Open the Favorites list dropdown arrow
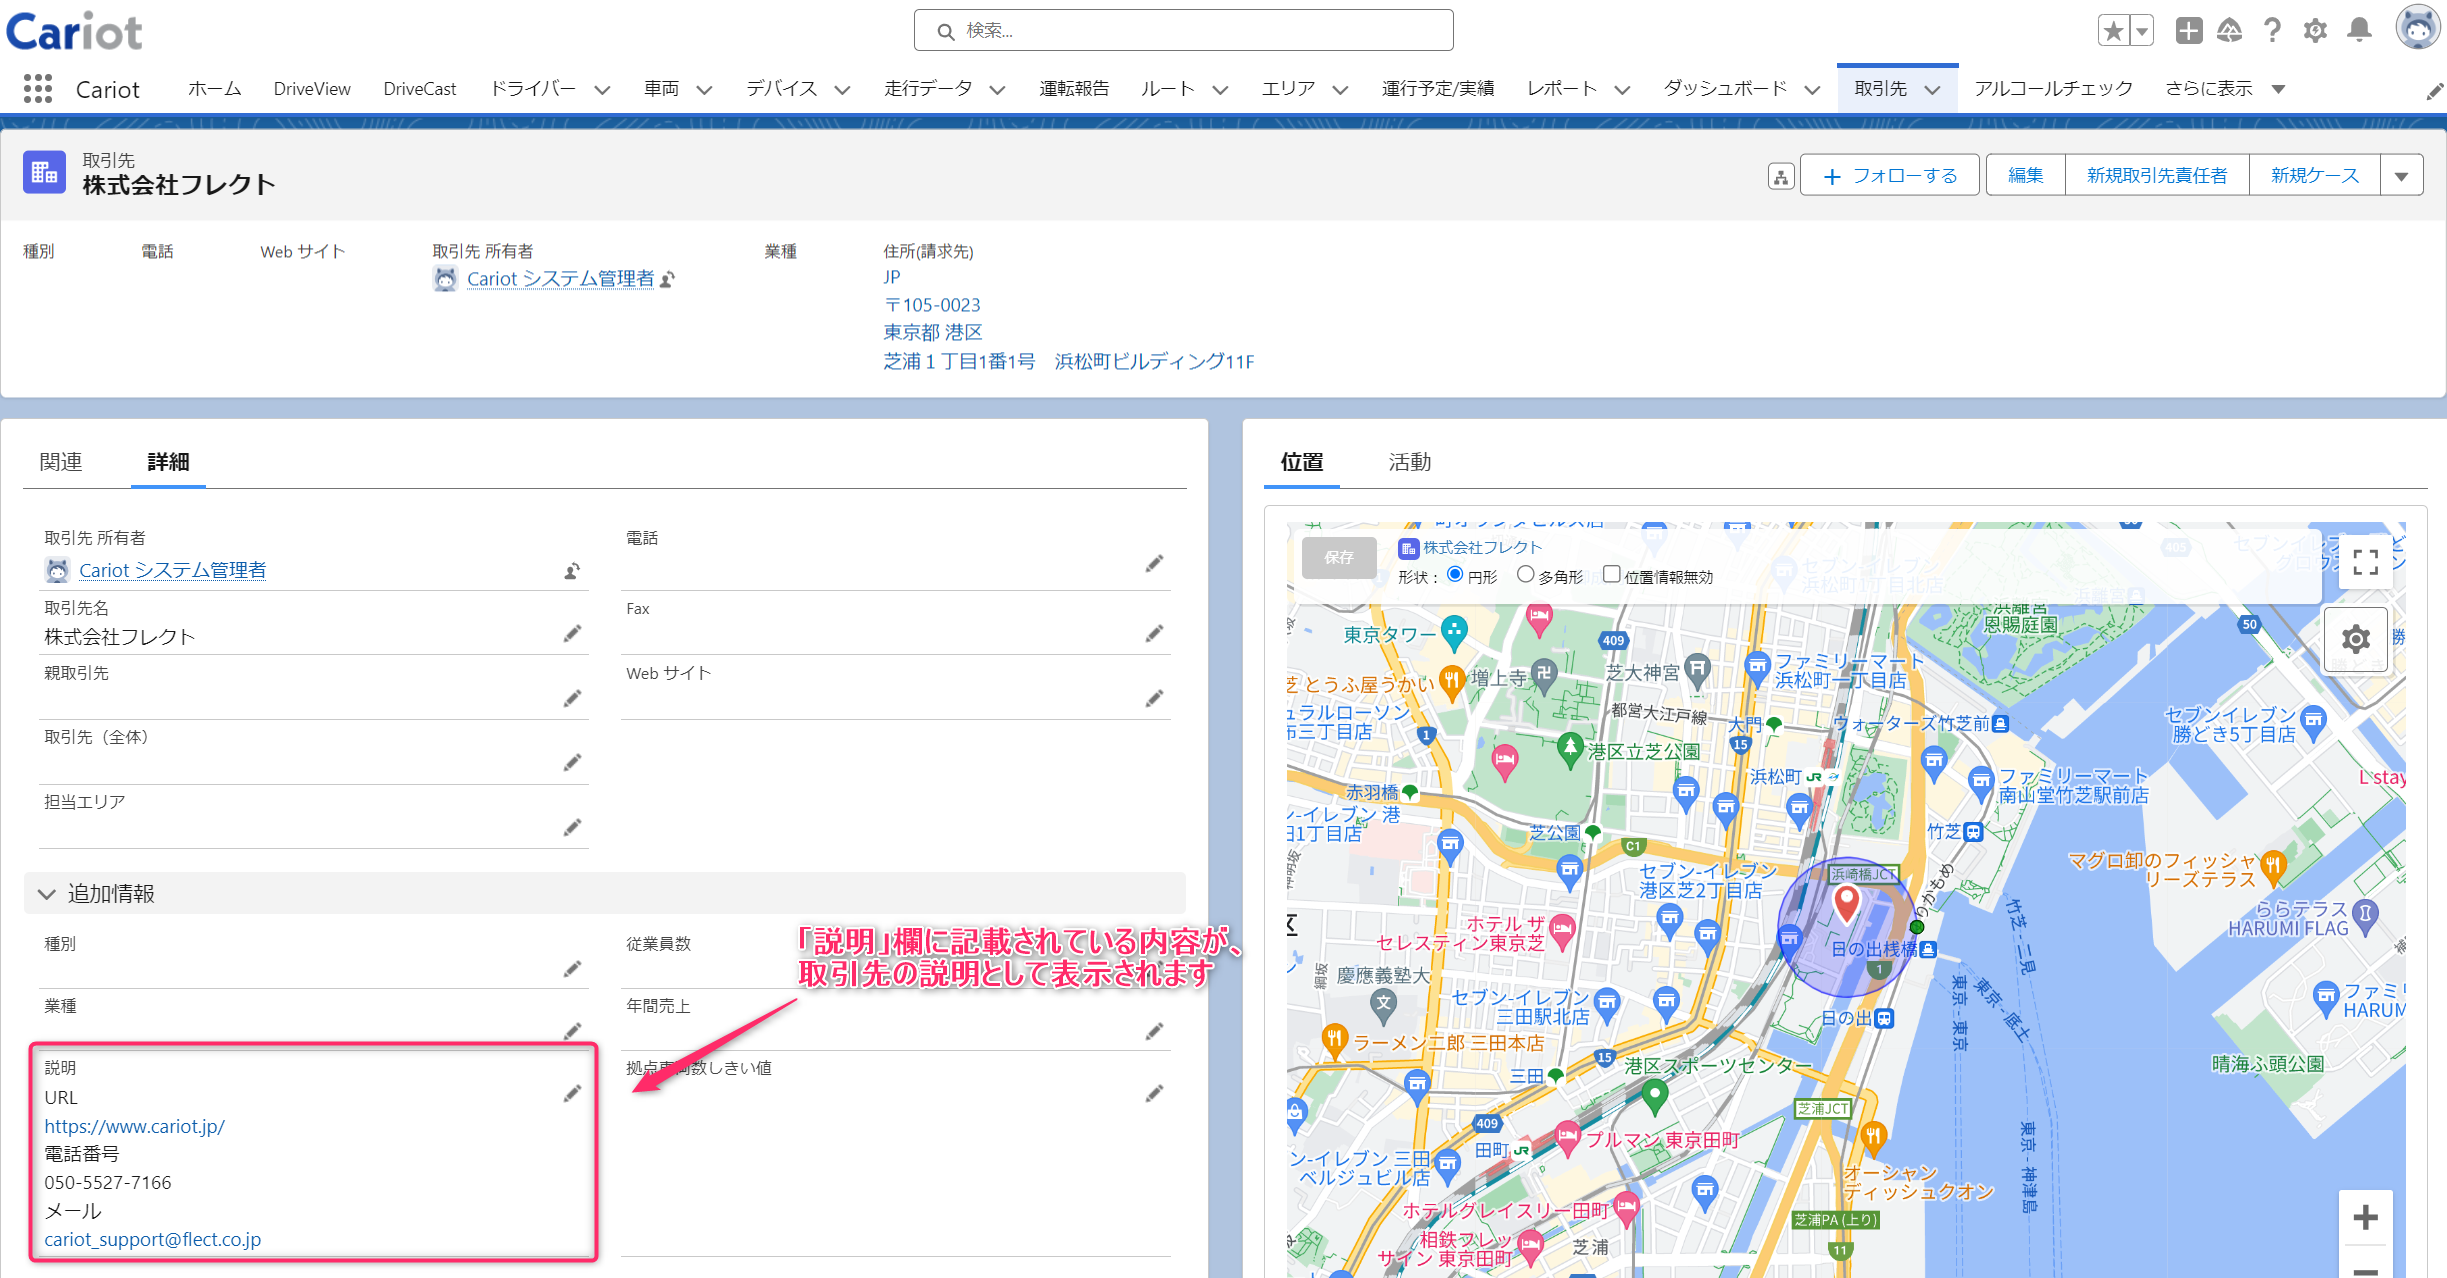 click(x=2141, y=31)
